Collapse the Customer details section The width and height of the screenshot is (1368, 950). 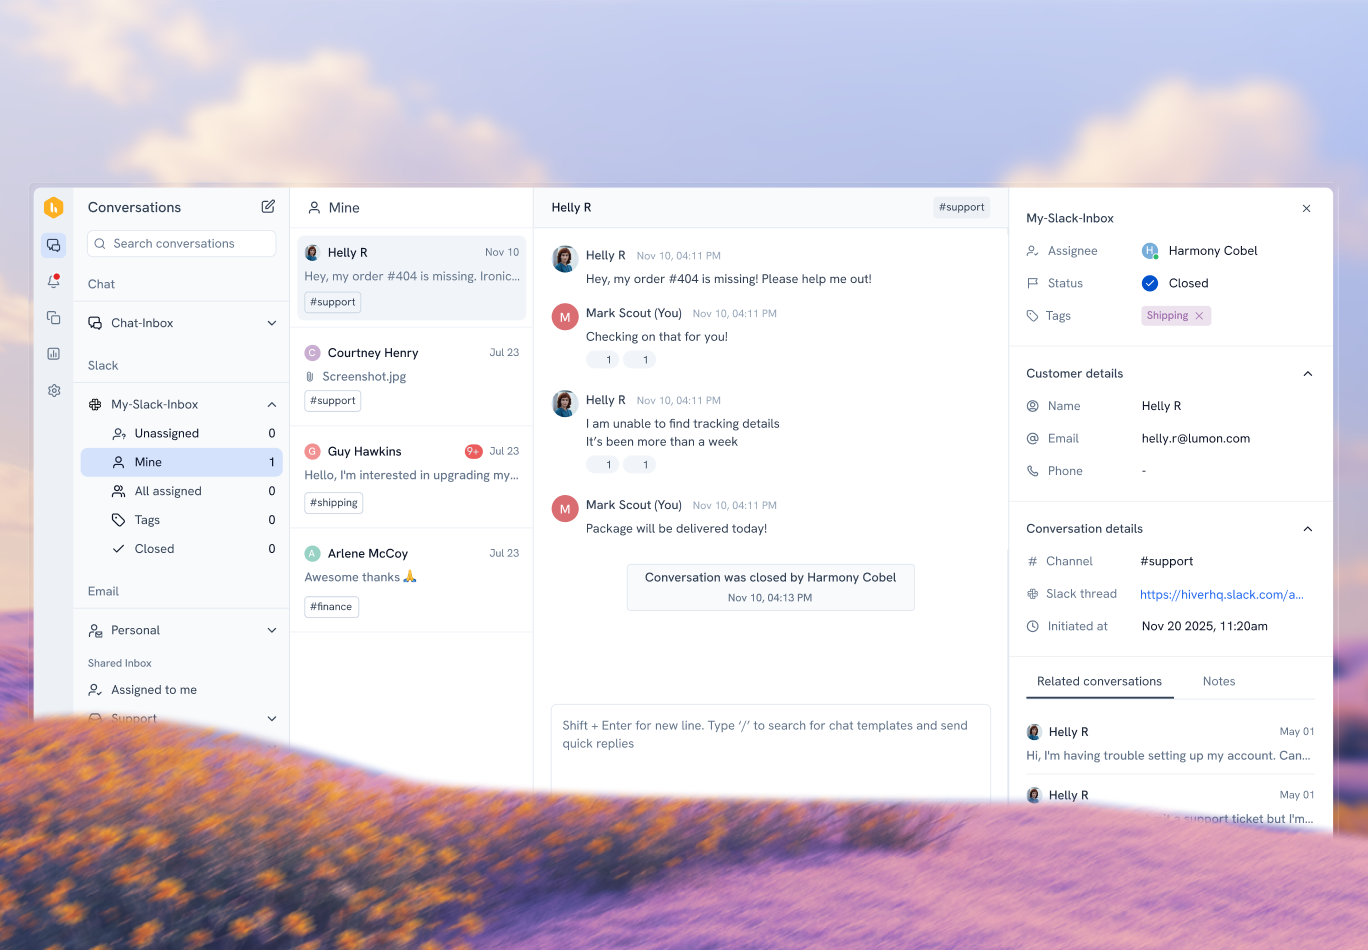point(1307,374)
